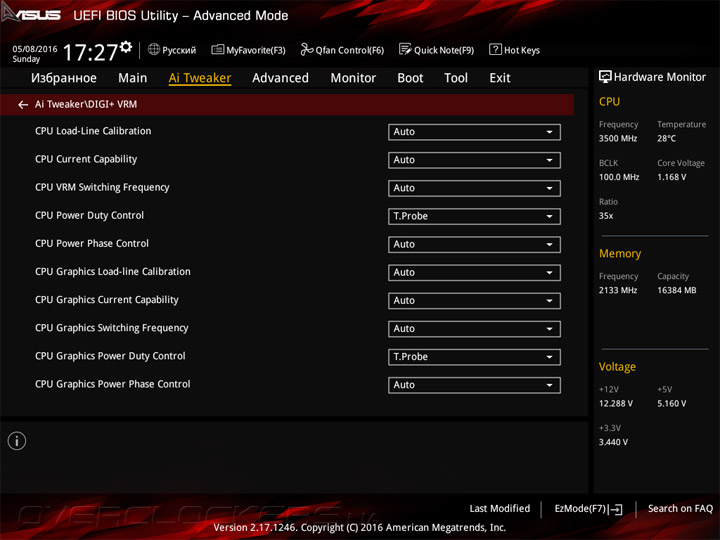Select CPU Graphics Current Capability label
Viewport: 720px width, 540px height.
click(x=107, y=299)
